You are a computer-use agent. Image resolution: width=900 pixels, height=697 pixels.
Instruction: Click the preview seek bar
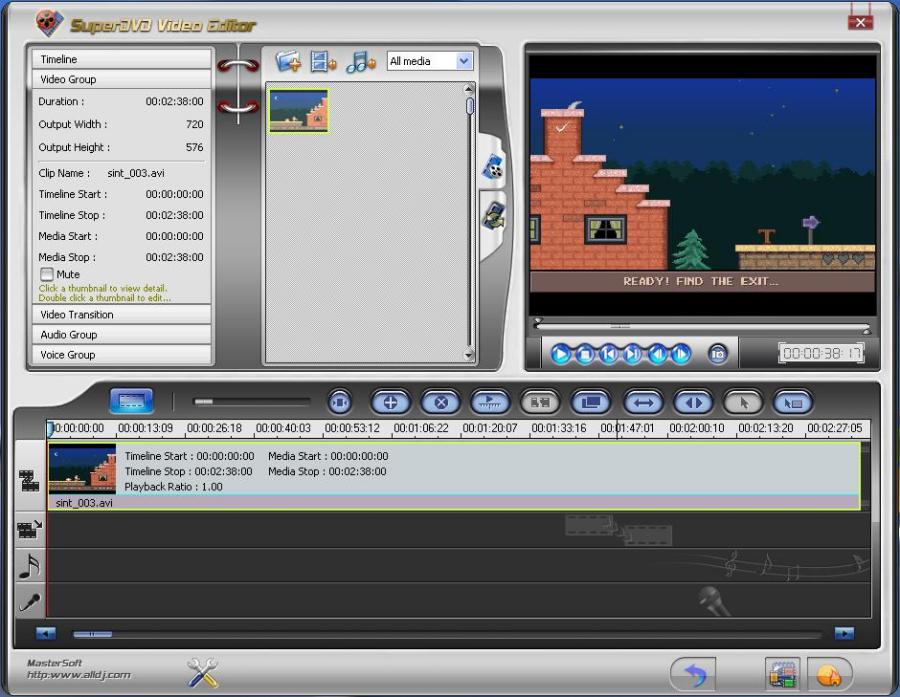(703, 327)
